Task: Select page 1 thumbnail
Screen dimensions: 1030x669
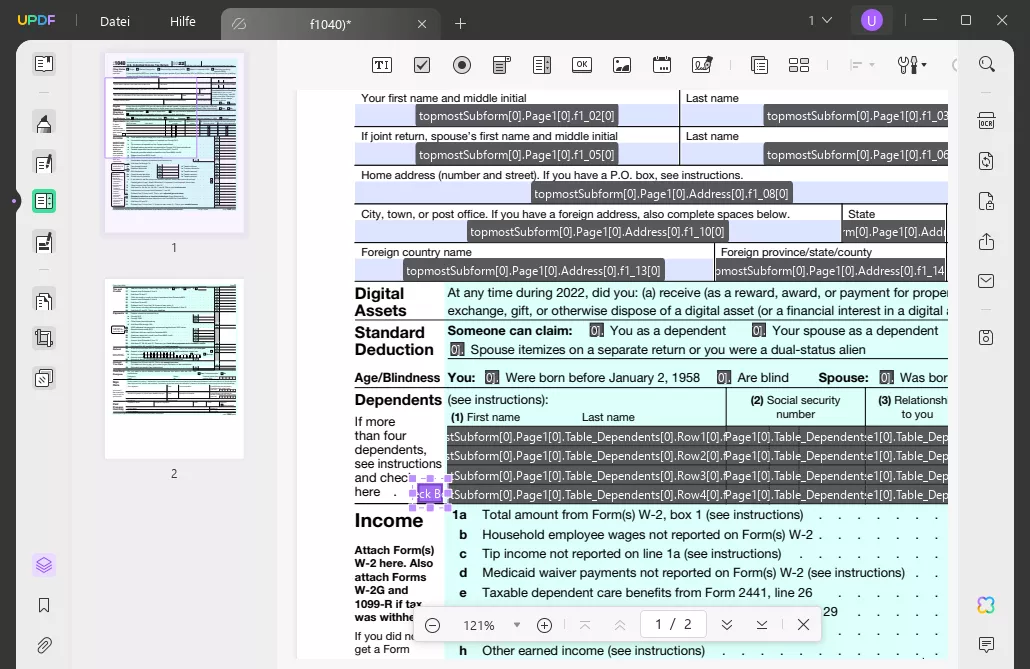Action: (174, 143)
